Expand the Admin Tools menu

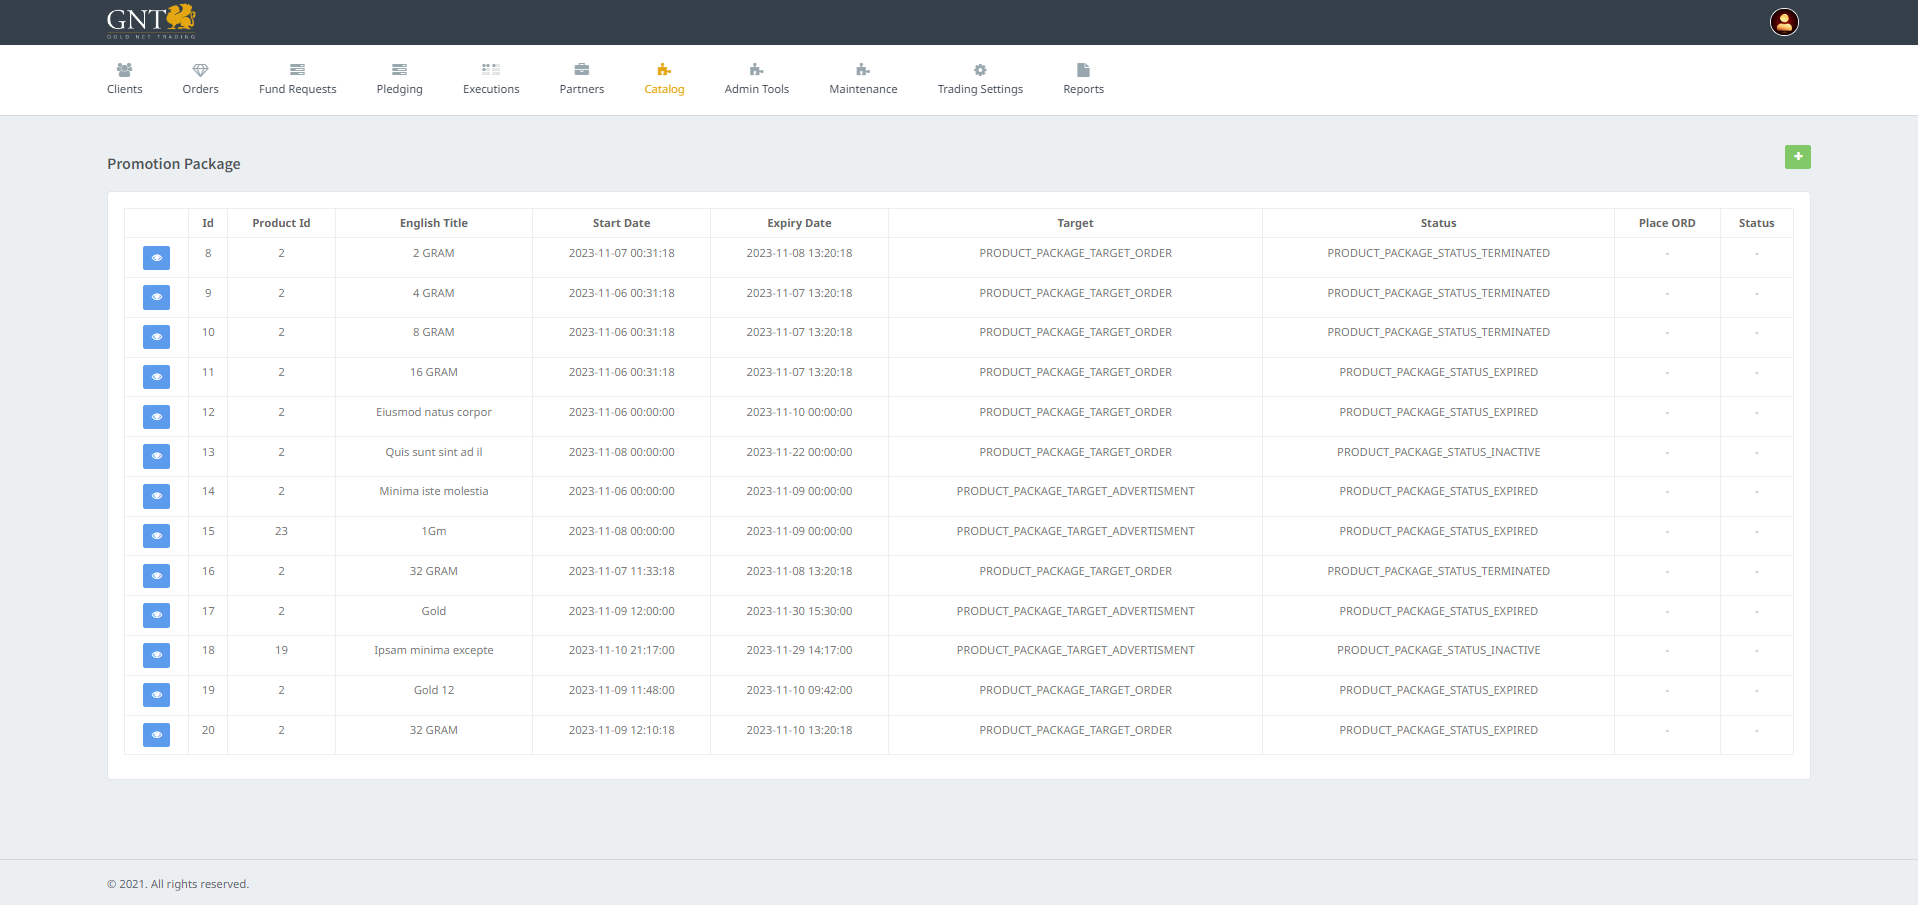pos(756,79)
